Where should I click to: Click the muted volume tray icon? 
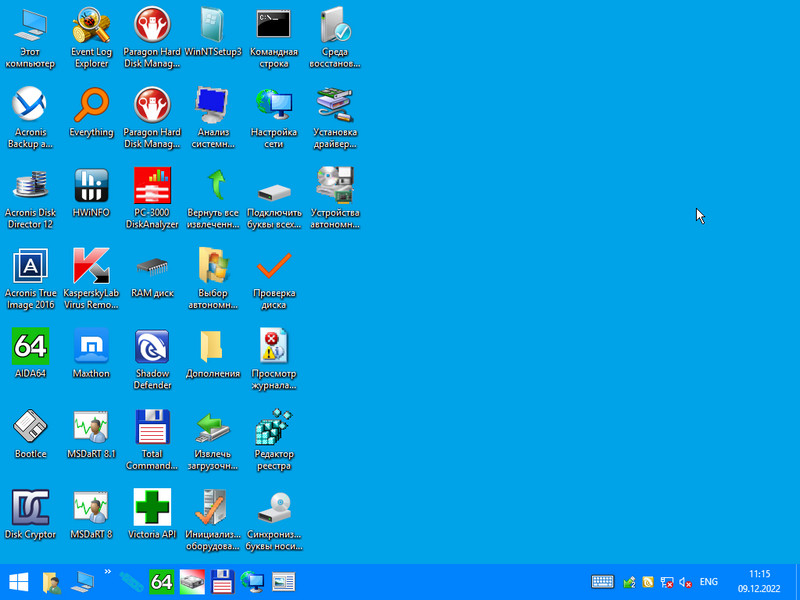pos(685,582)
